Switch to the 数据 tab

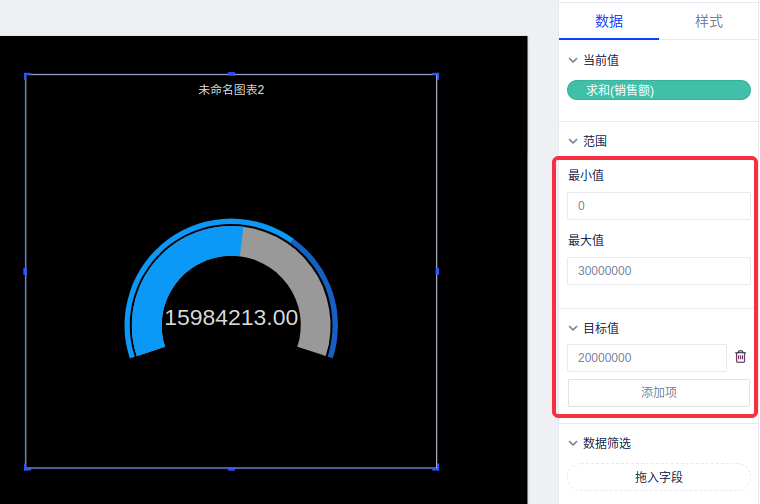[x=608, y=21]
